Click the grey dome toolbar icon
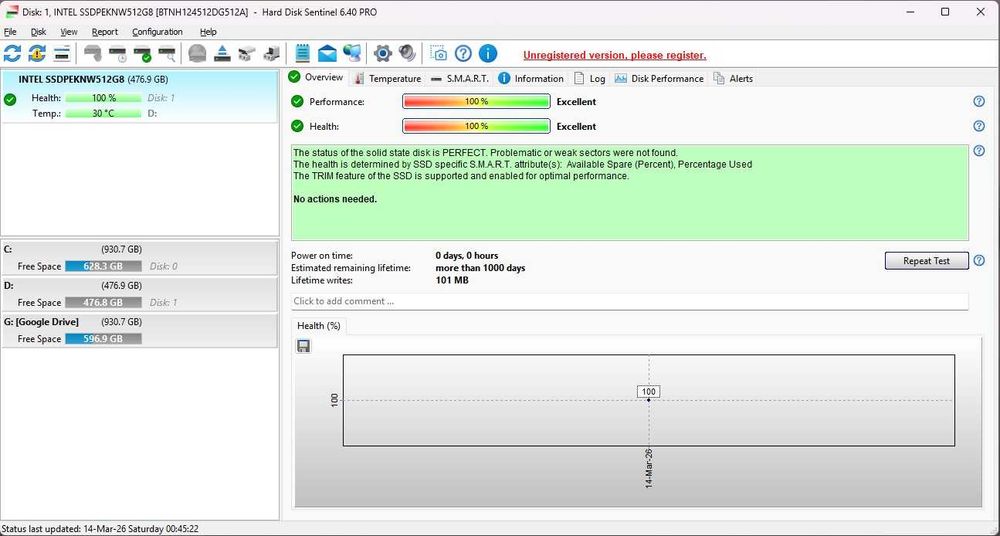The width and height of the screenshot is (1000, 536). 198,54
